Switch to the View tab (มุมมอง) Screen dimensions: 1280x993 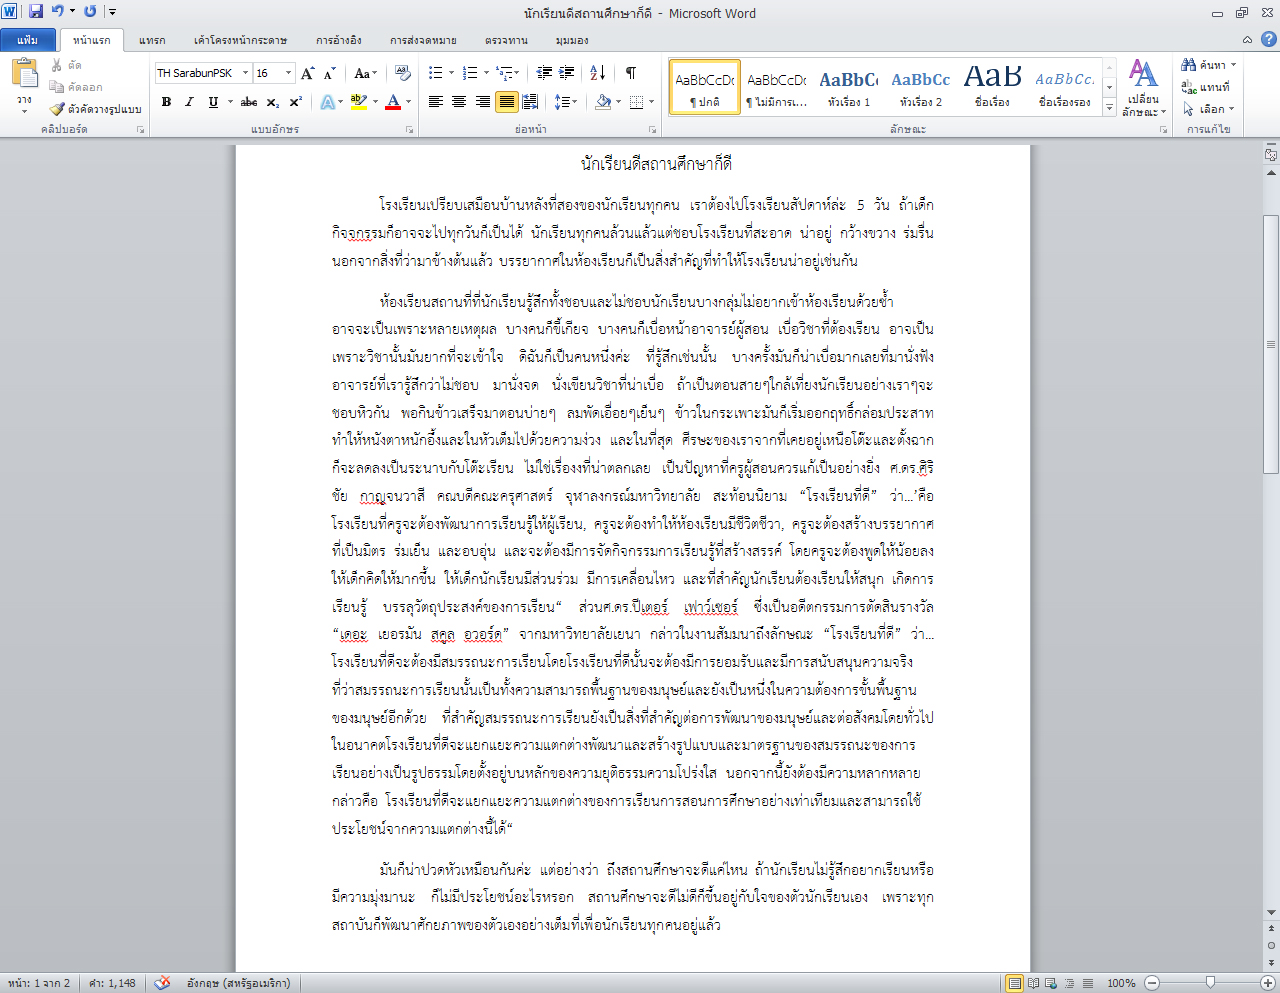click(x=572, y=40)
